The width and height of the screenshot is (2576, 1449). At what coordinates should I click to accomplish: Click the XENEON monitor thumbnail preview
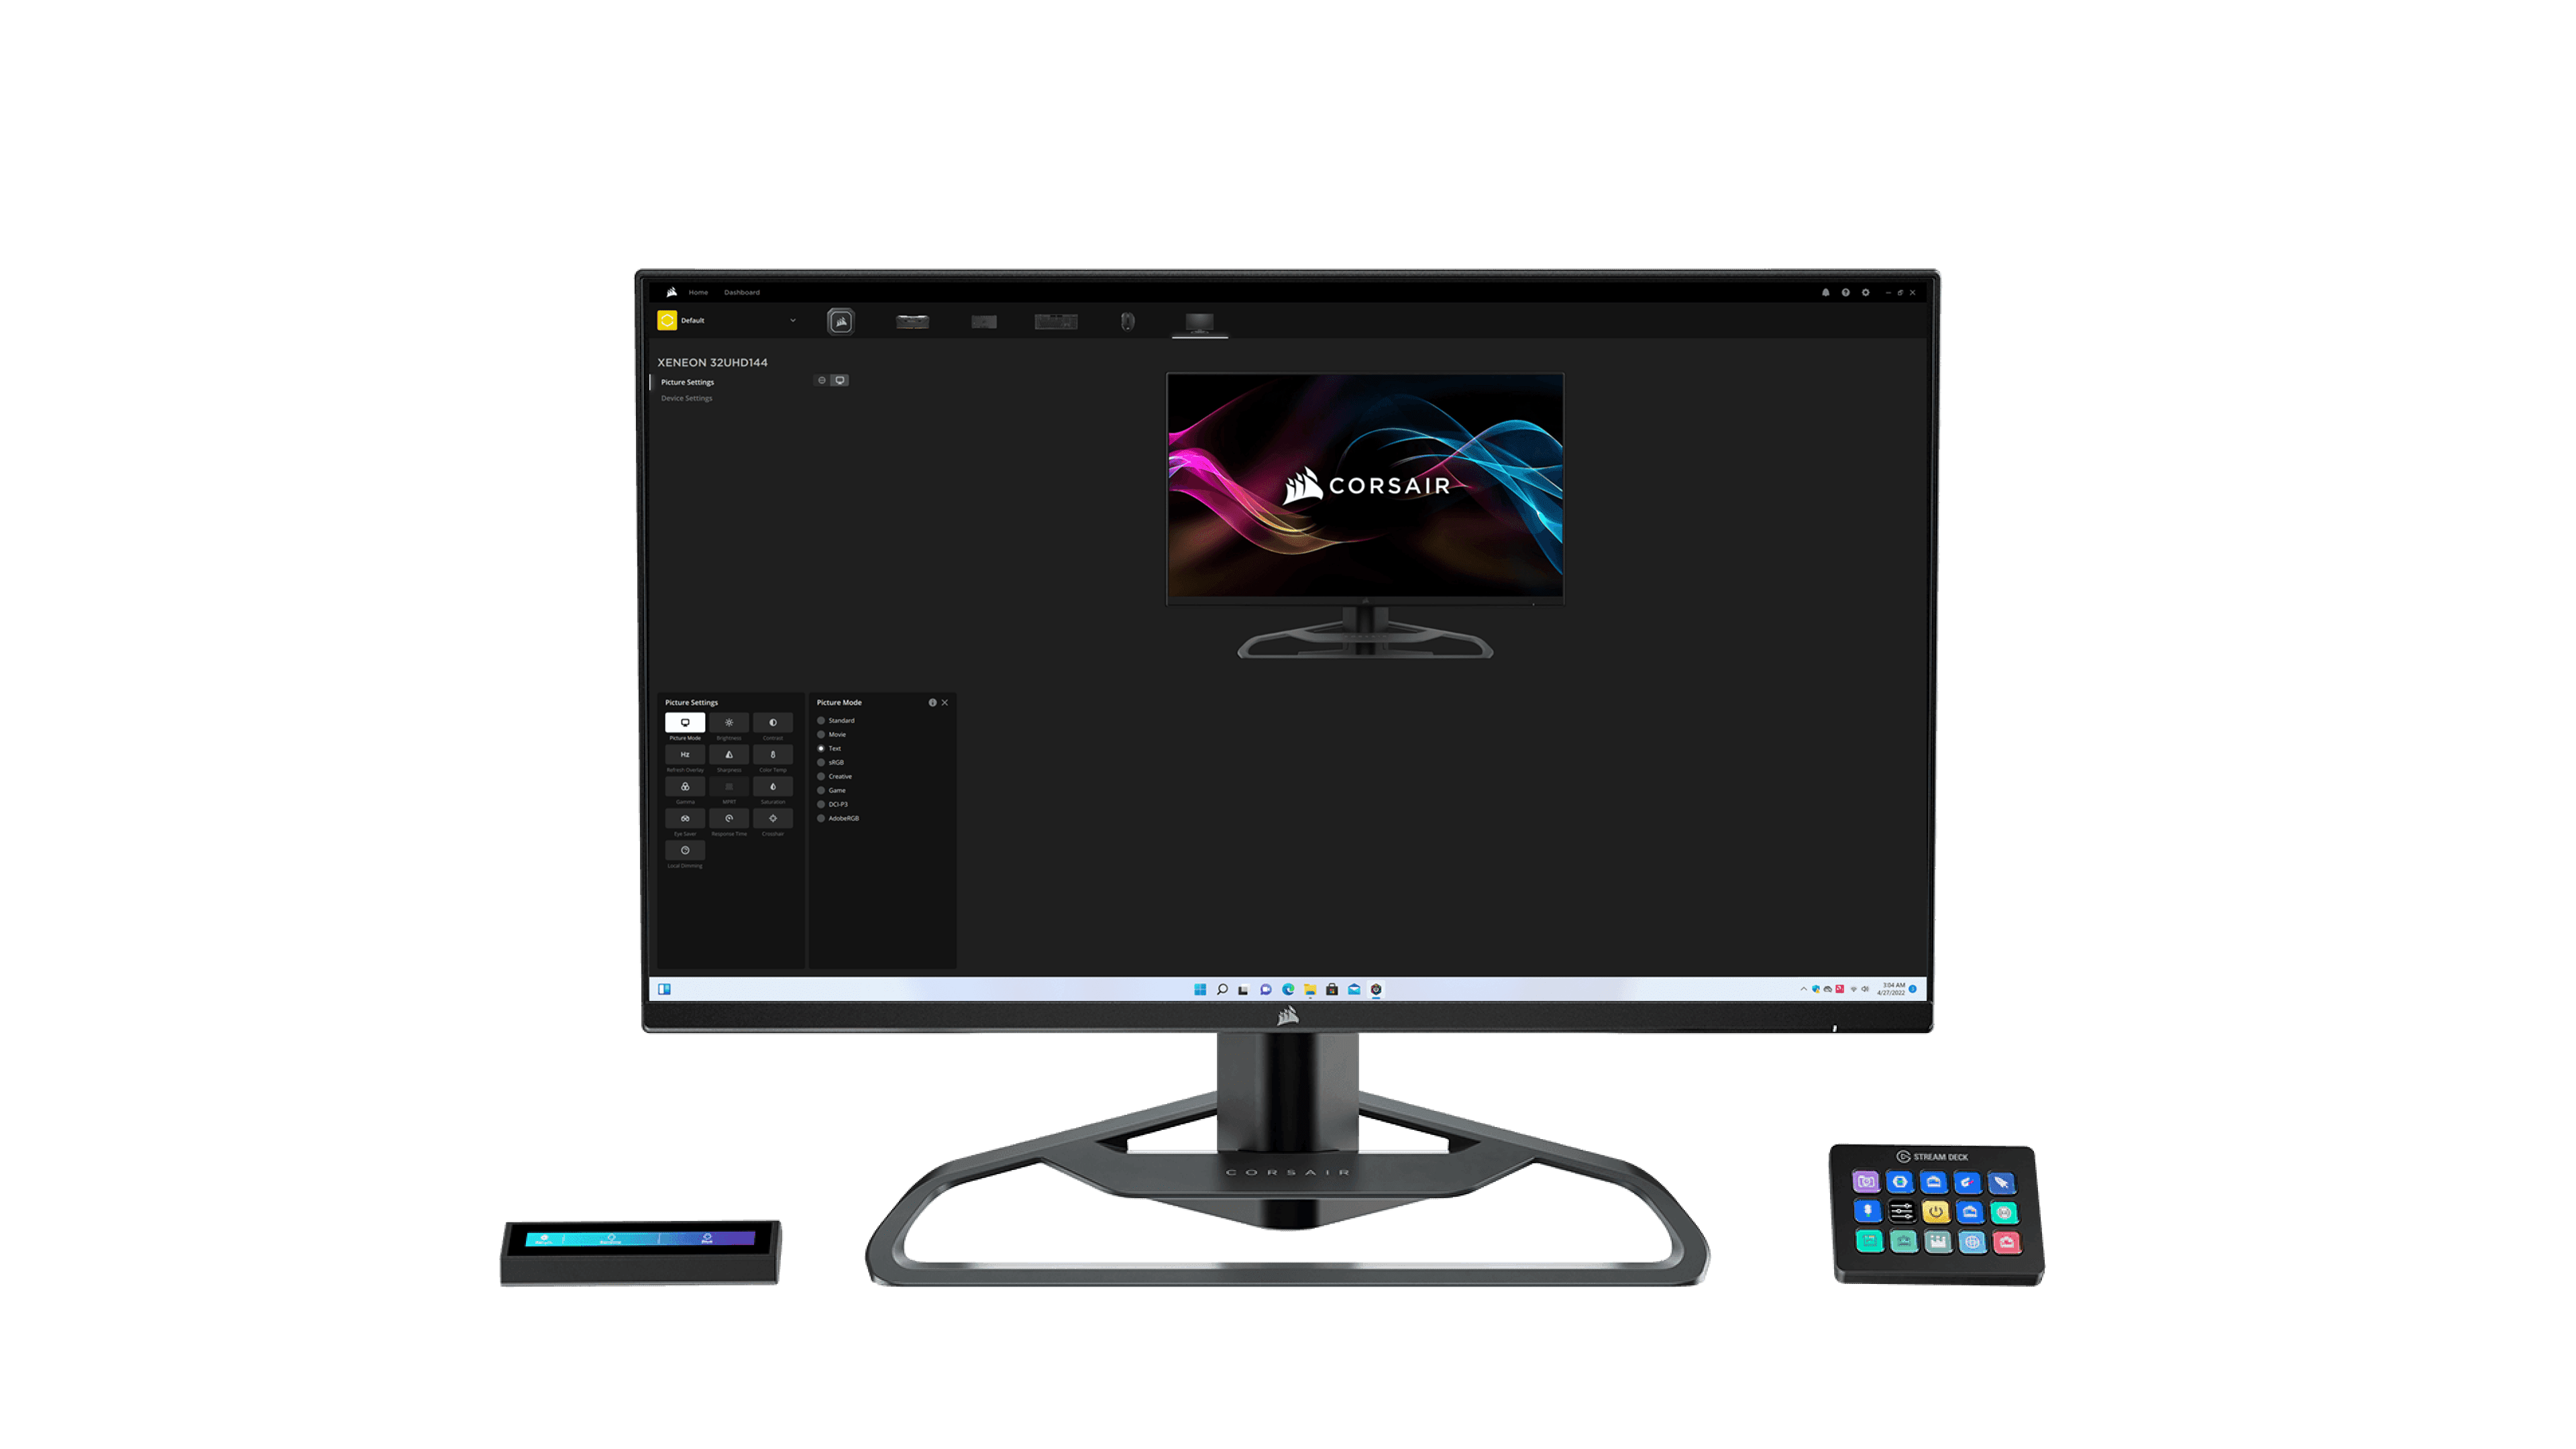(x=1364, y=513)
